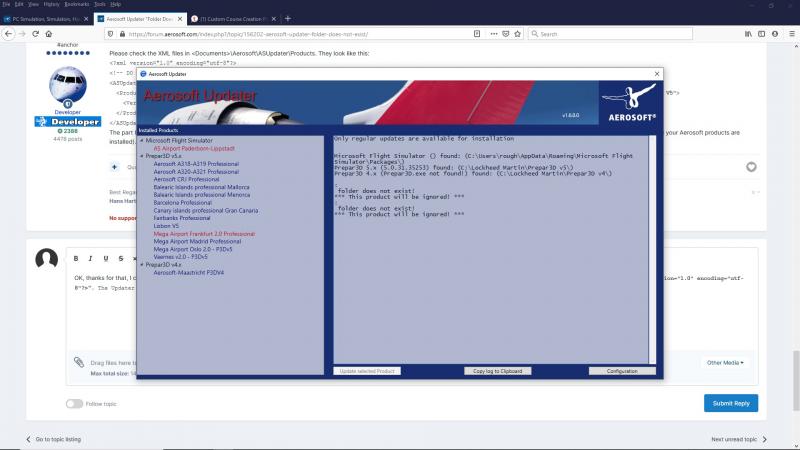Toggle reader view icon in address bar
Screen dimensions: 800x450
pos(477,34)
